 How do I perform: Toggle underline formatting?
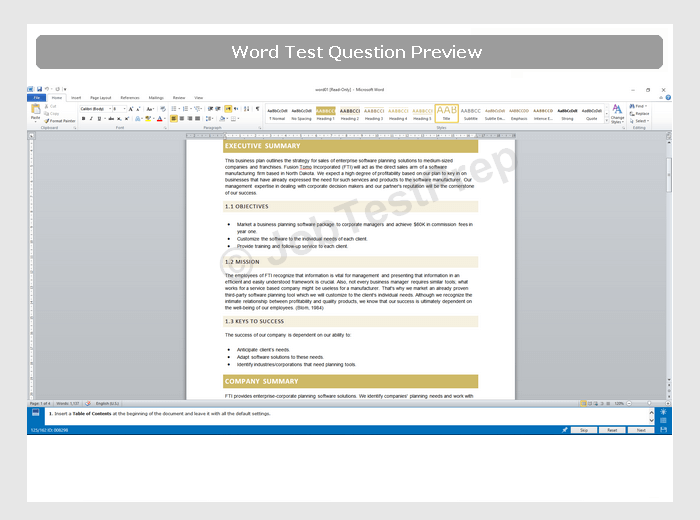click(100, 118)
